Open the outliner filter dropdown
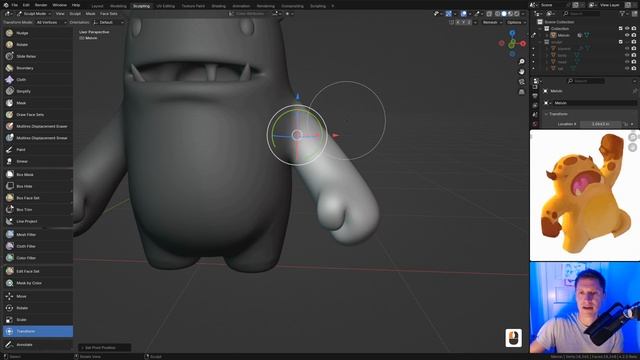The image size is (640, 360). [624, 13]
